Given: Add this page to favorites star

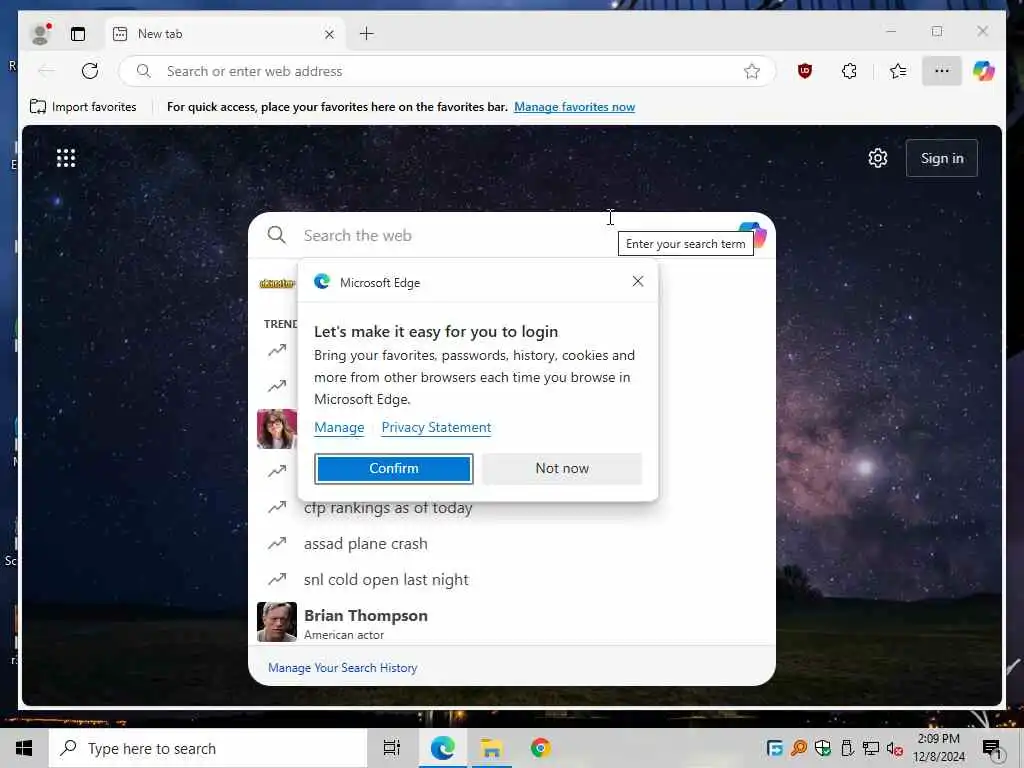Looking at the screenshot, I should click(752, 71).
